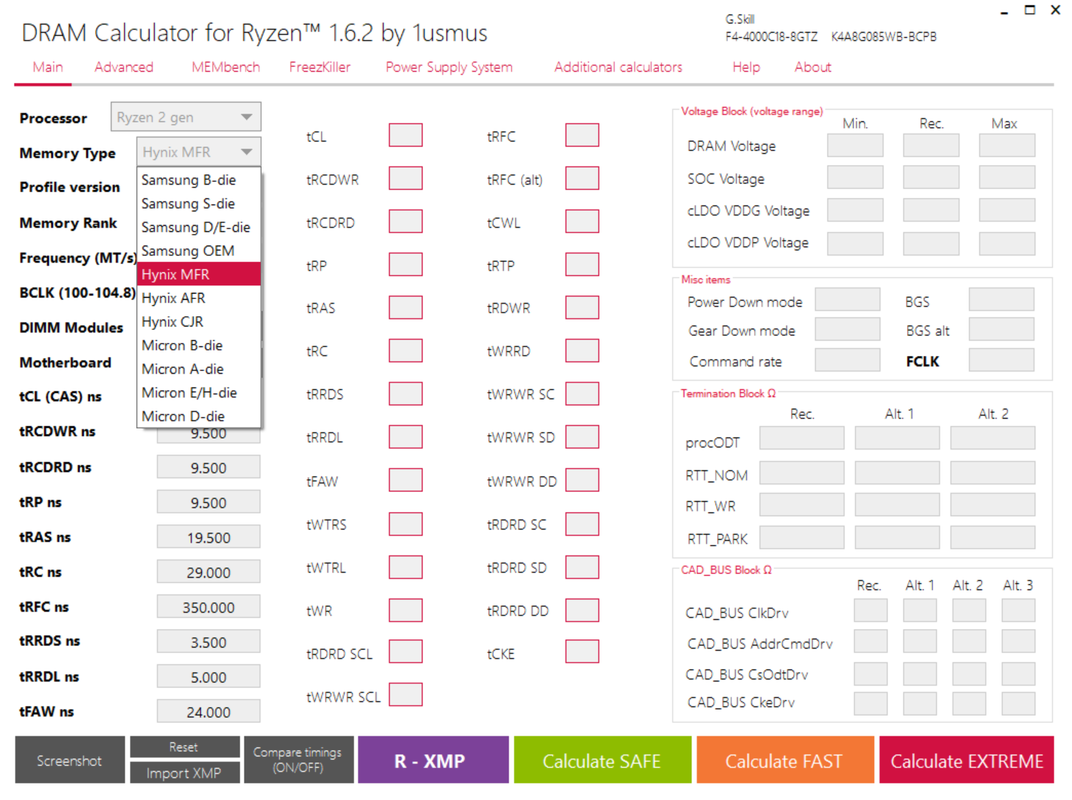Open the Processor dropdown arrow
This screenshot has width=1072, height=800.
click(247, 117)
